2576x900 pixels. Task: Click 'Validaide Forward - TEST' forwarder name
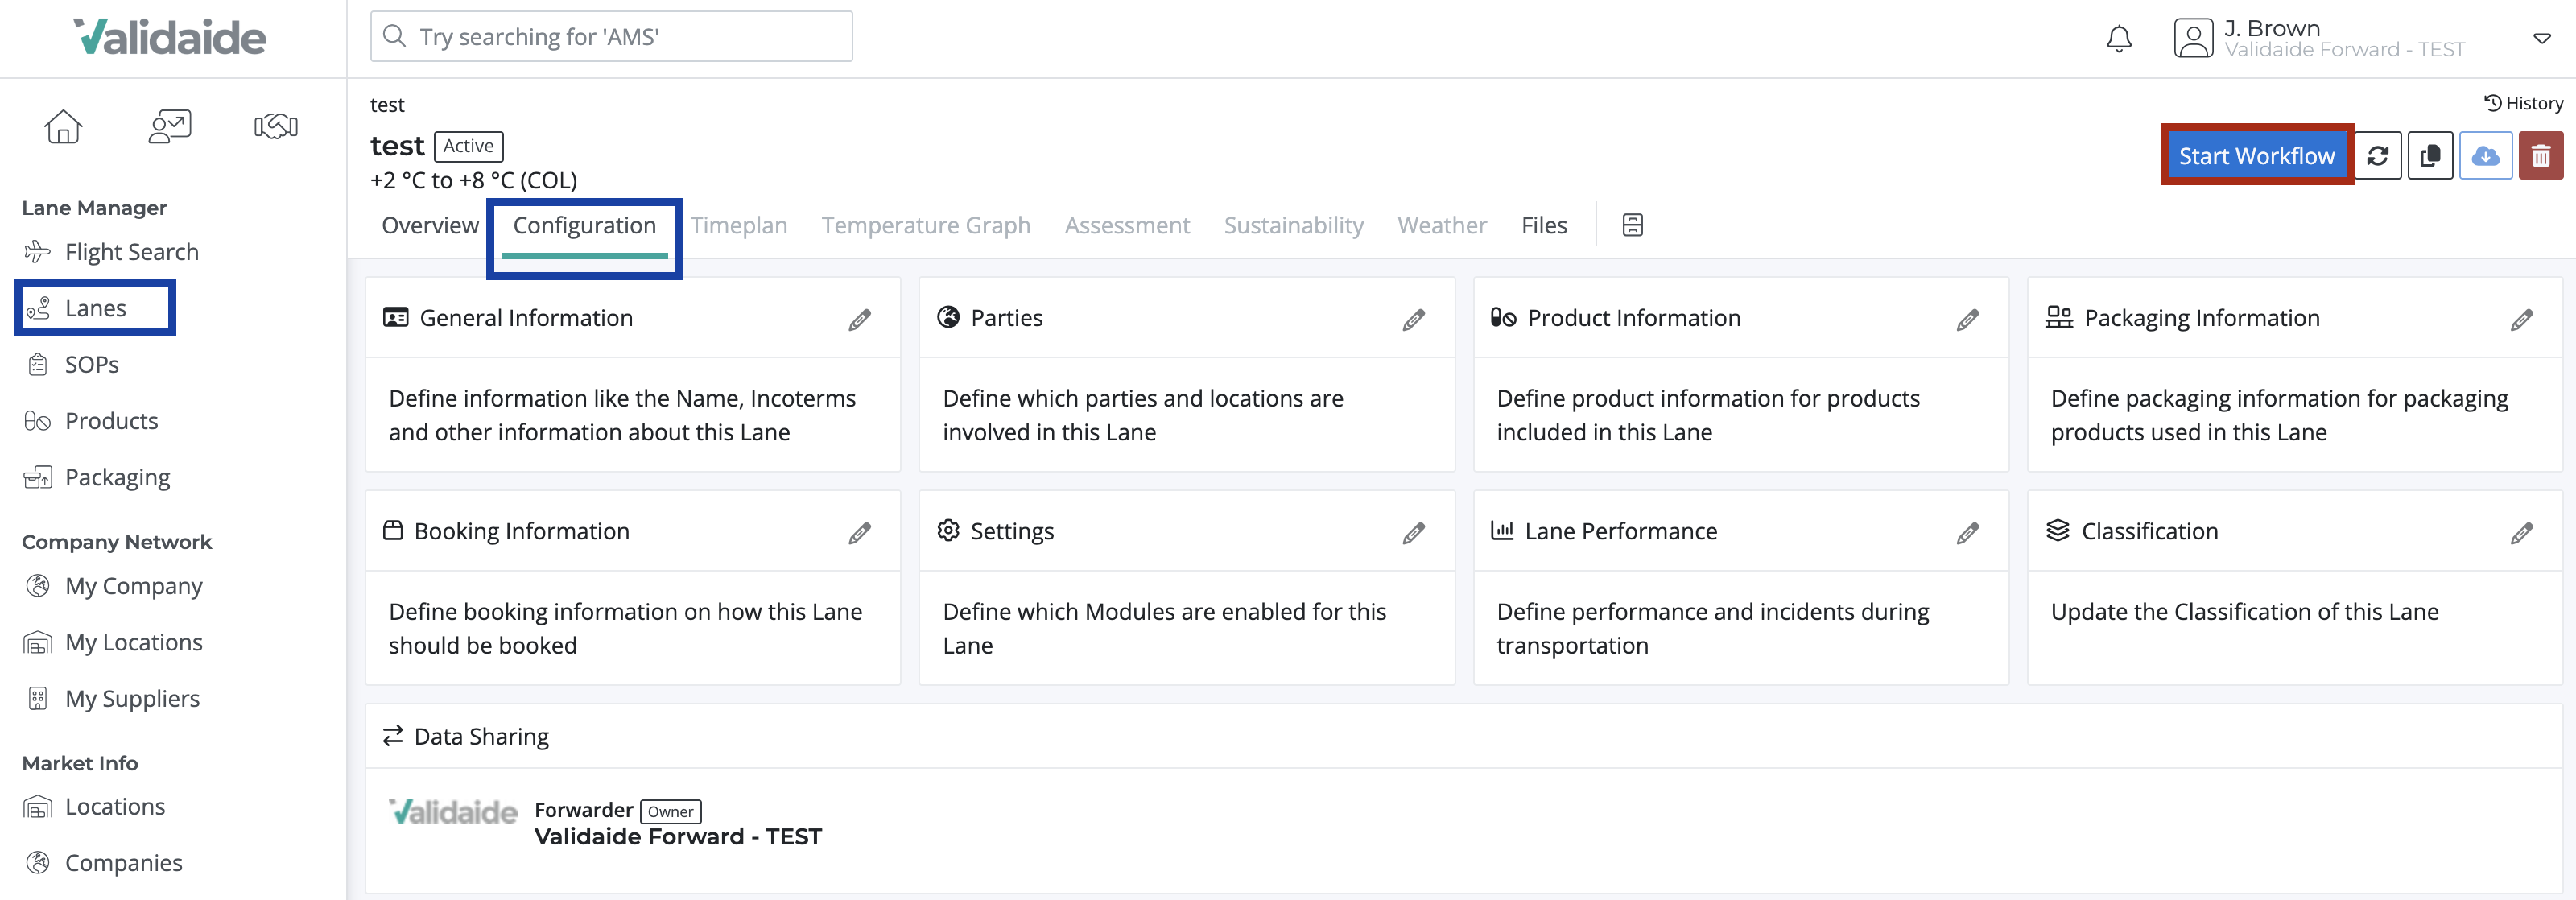(677, 837)
